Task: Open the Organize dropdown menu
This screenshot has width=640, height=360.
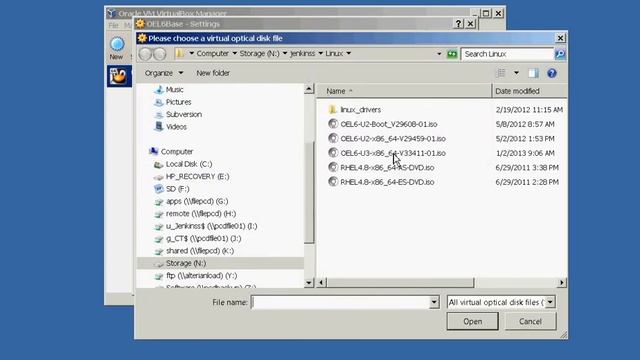Action: (164, 73)
